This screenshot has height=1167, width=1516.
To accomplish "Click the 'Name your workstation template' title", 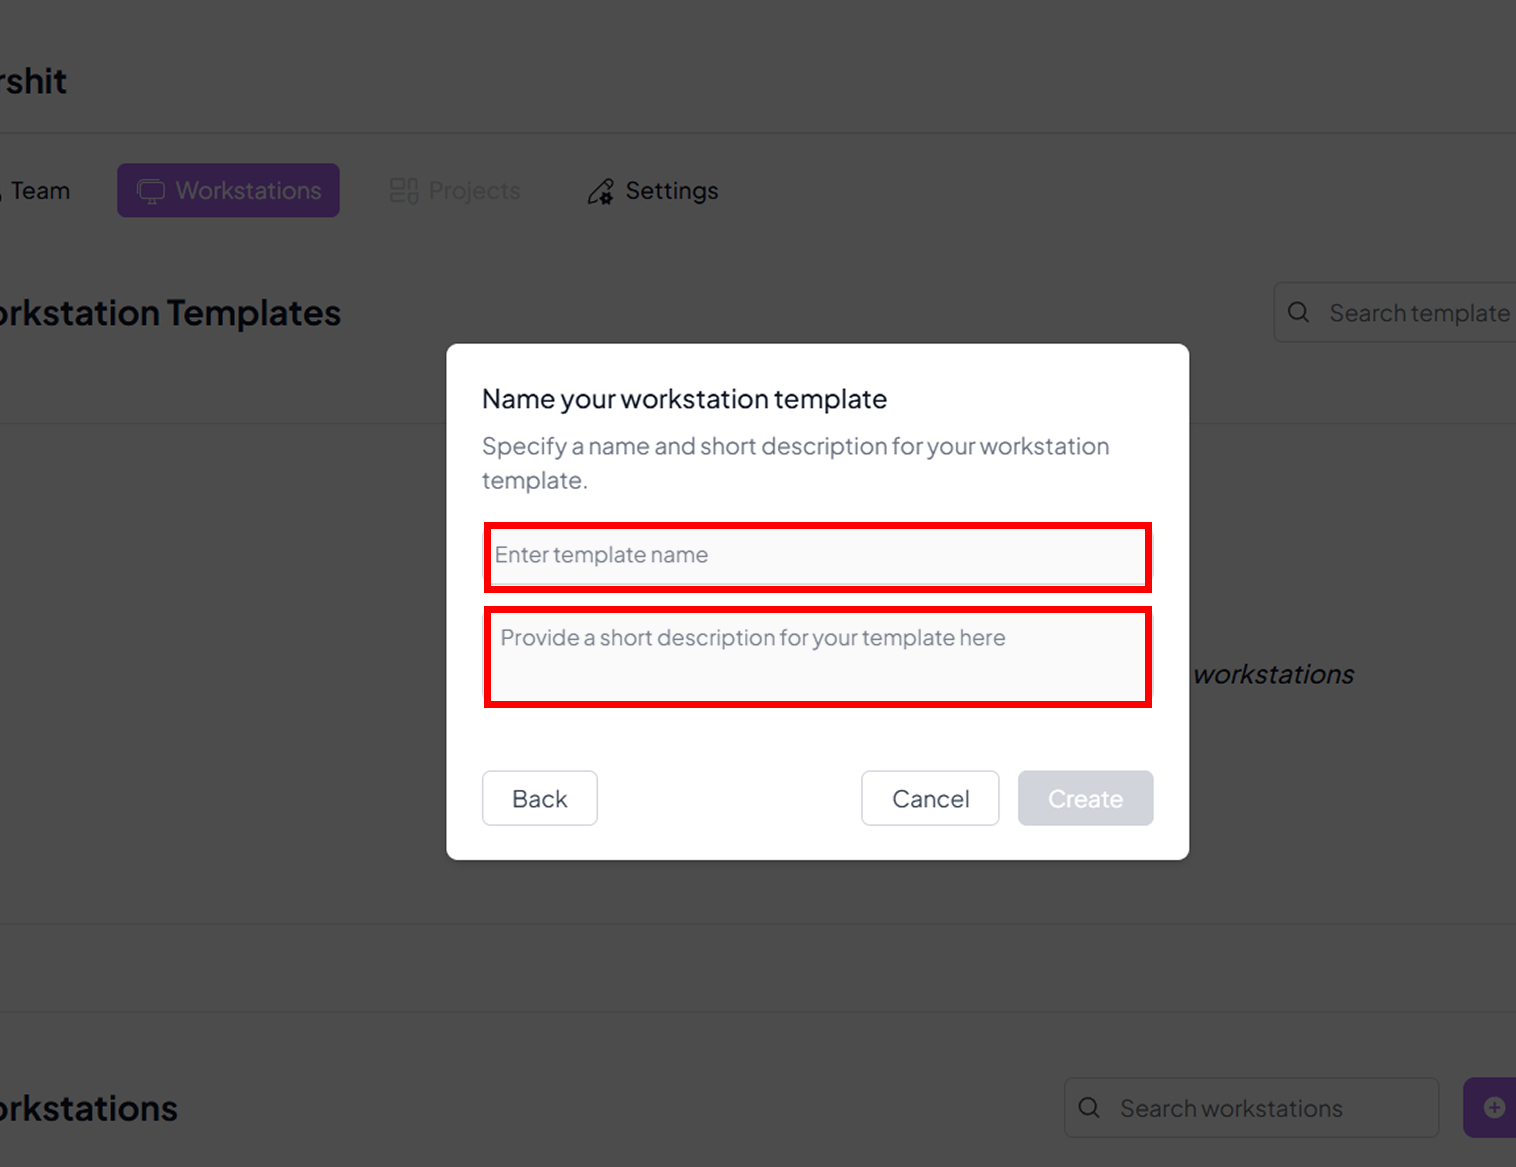I will (684, 399).
